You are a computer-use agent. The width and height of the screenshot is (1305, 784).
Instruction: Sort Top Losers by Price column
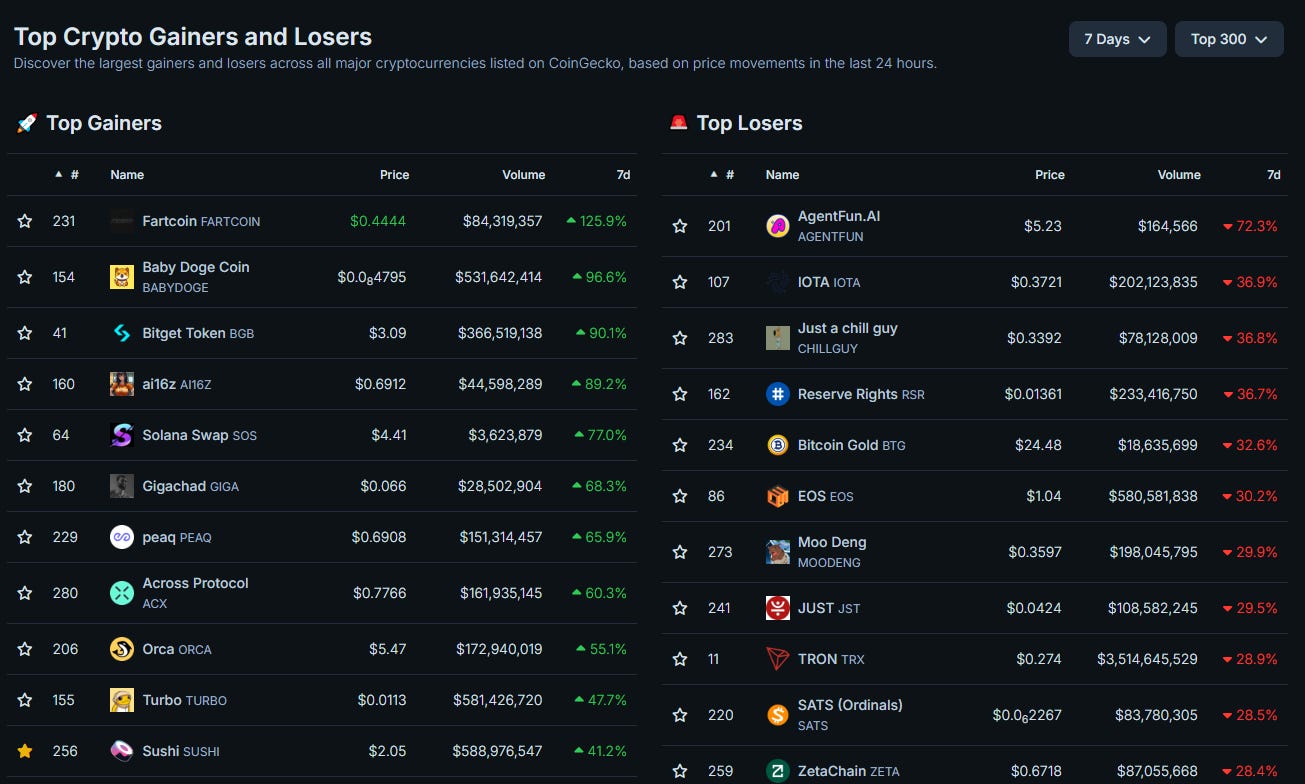[1050, 174]
